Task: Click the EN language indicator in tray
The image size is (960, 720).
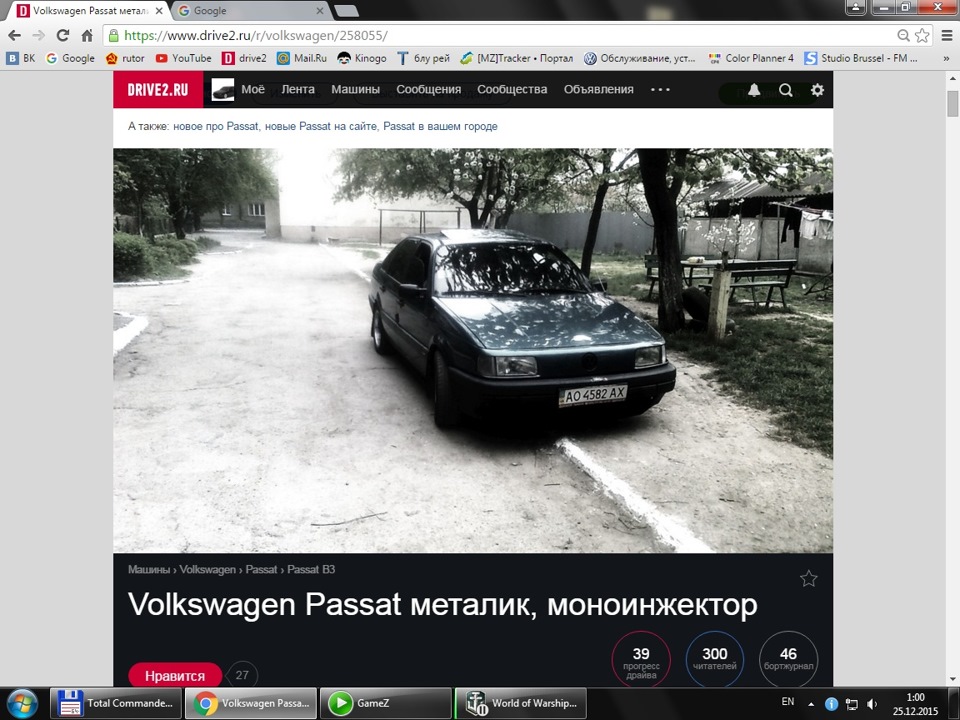Action: [x=788, y=702]
